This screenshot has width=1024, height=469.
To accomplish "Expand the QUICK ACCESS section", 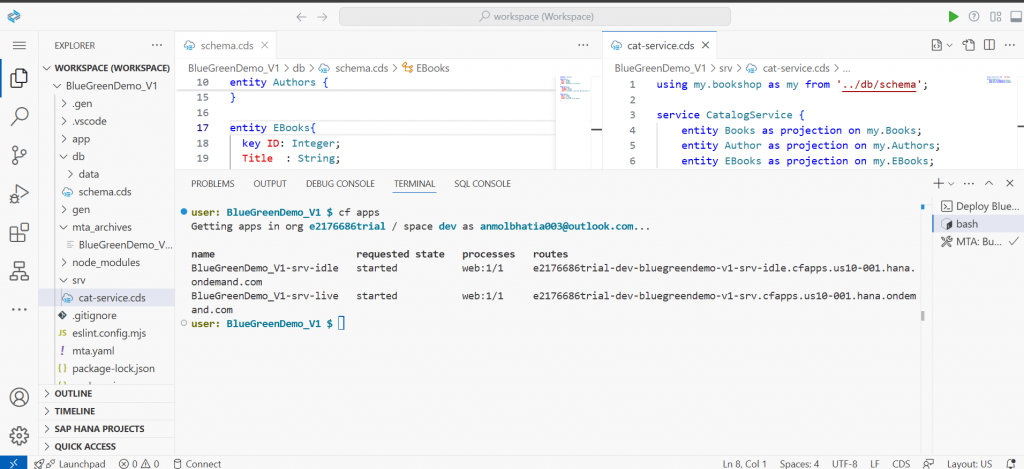I will tap(107, 446).
